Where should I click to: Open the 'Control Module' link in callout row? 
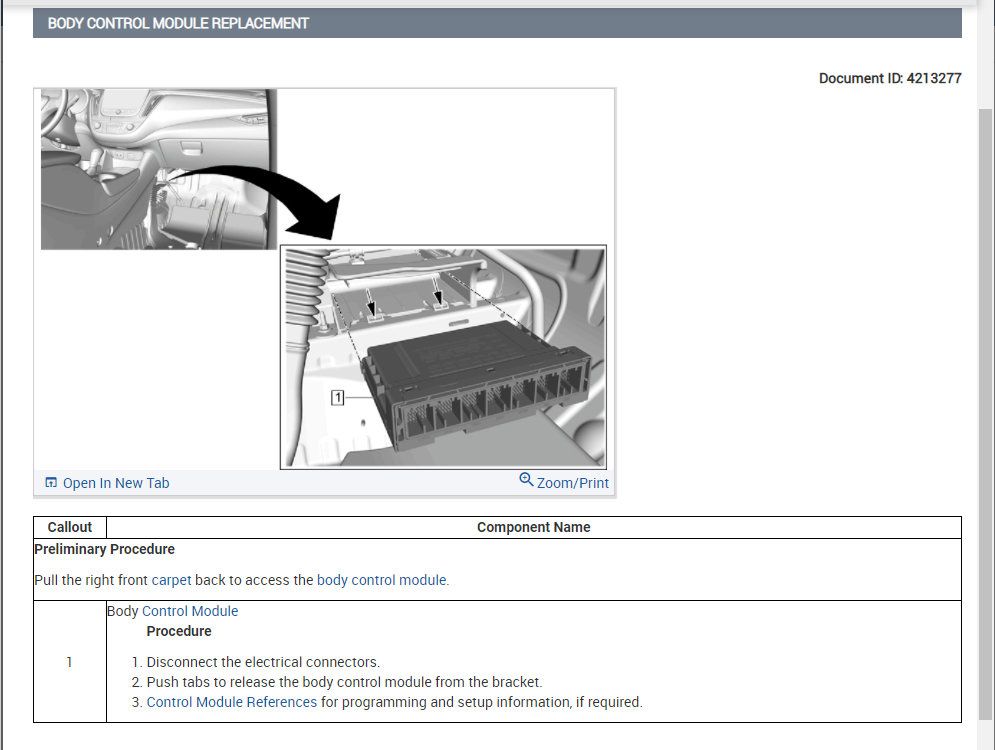[x=190, y=611]
